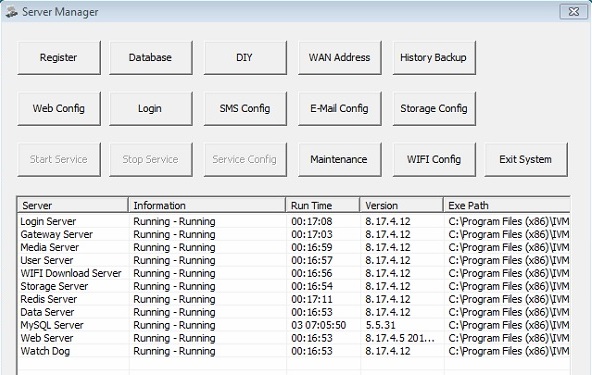Open the Maintenance dialog
The height and width of the screenshot is (375, 592).
pos(340,159)
